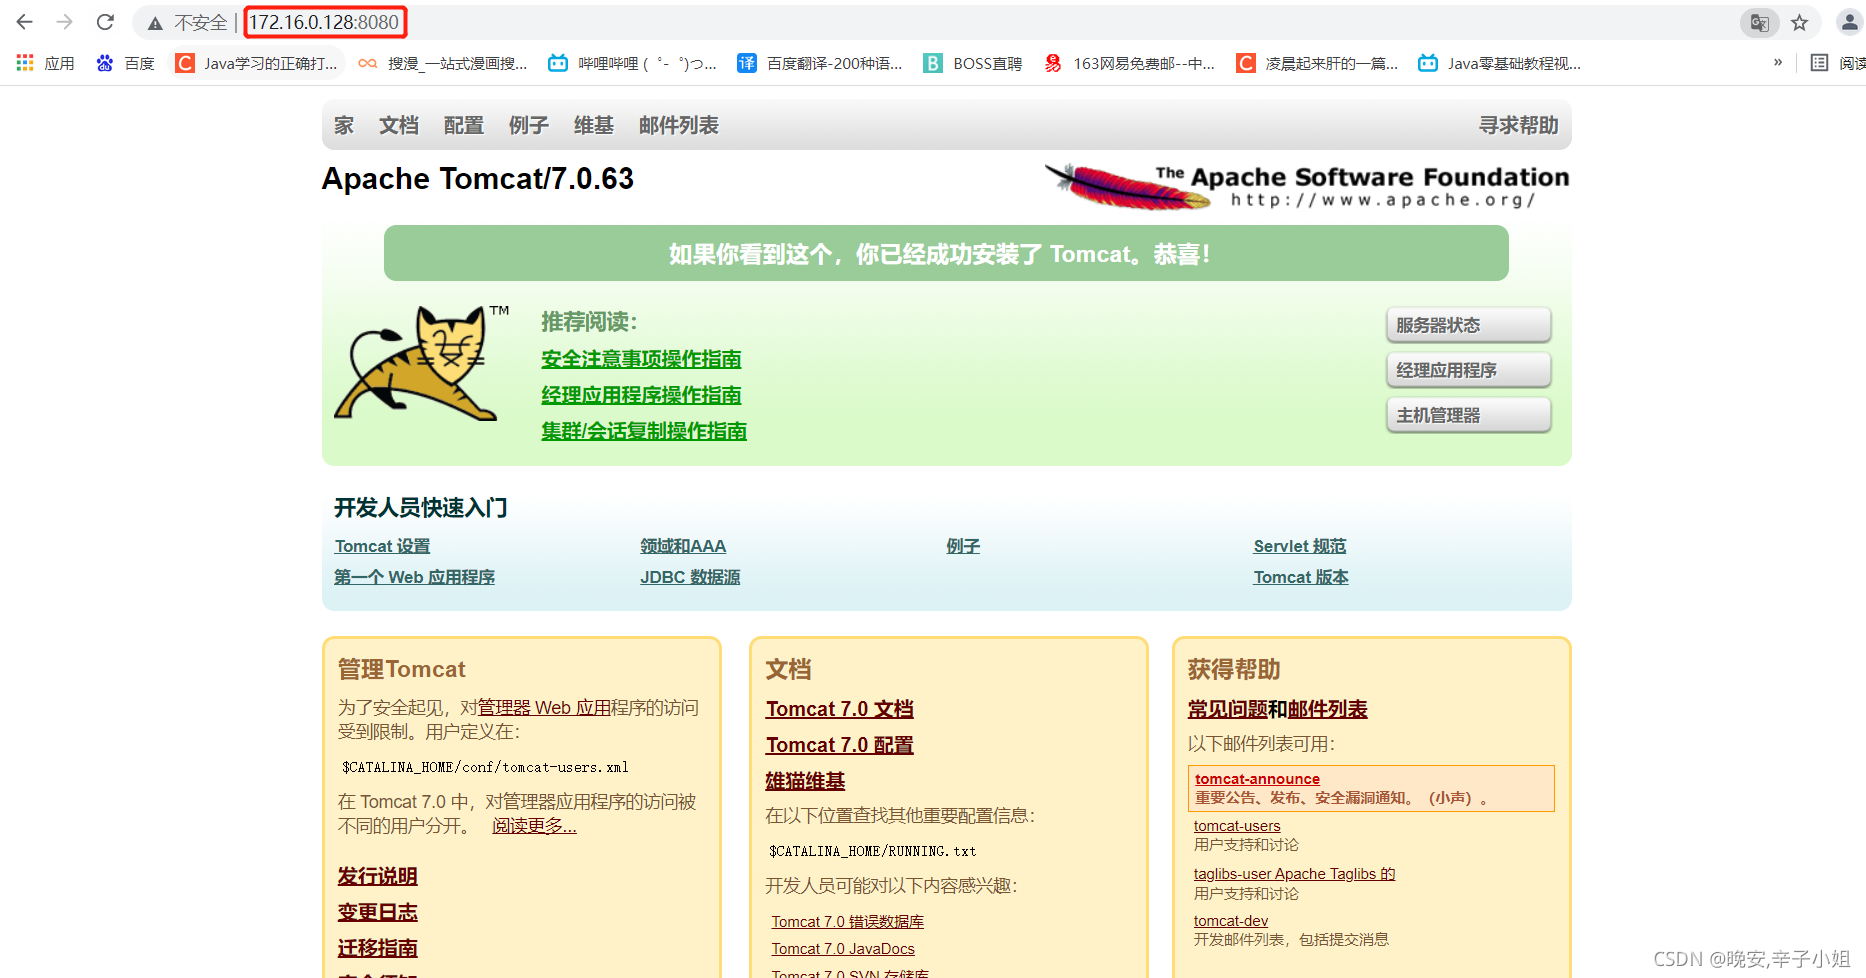
Task: Reload the current page
Action: coord(104,22)
